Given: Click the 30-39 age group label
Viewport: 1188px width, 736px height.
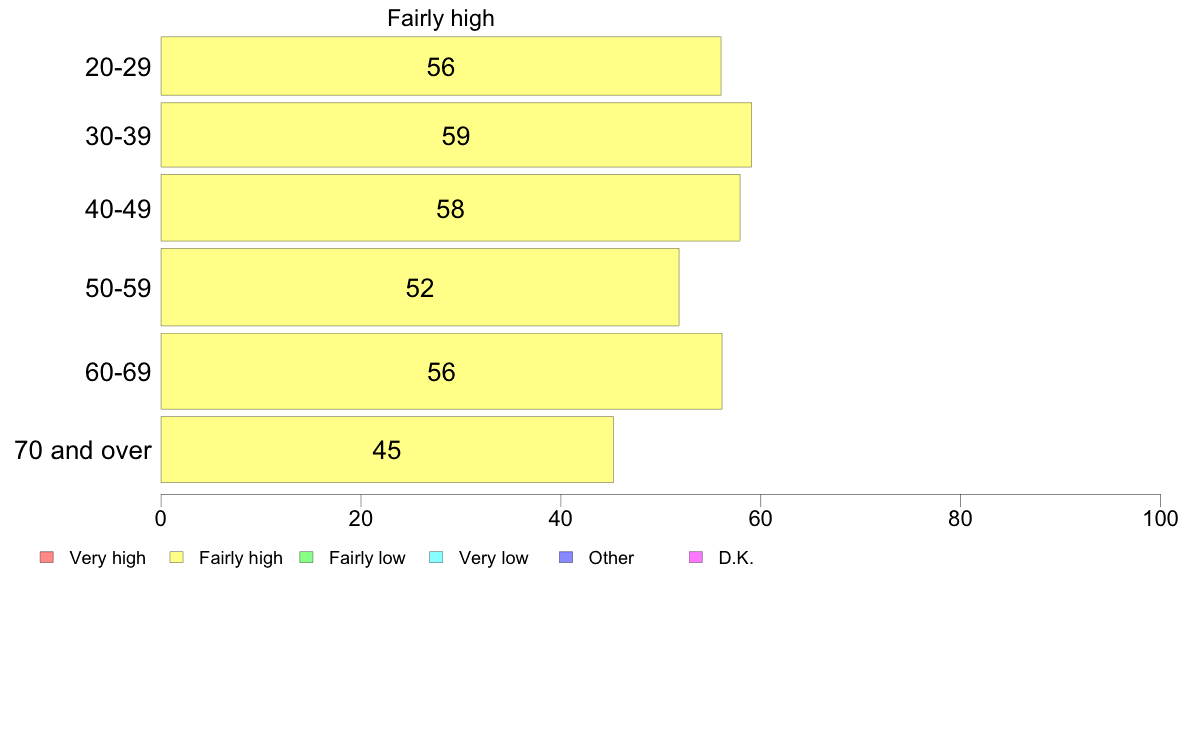Looking at the screenshot, I should pyautogui.click(x=118, y=136).
